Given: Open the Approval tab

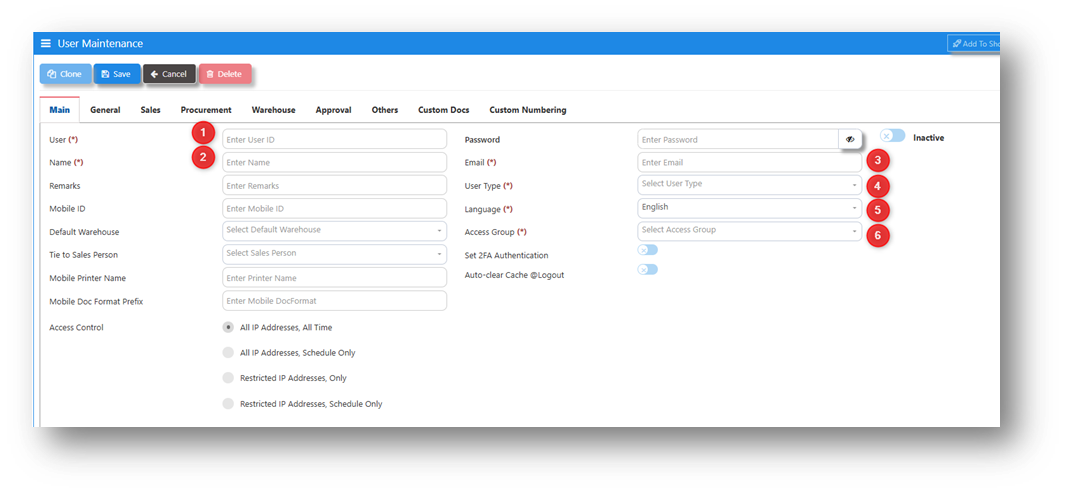Looking at the screenshot, I should 333,109.
